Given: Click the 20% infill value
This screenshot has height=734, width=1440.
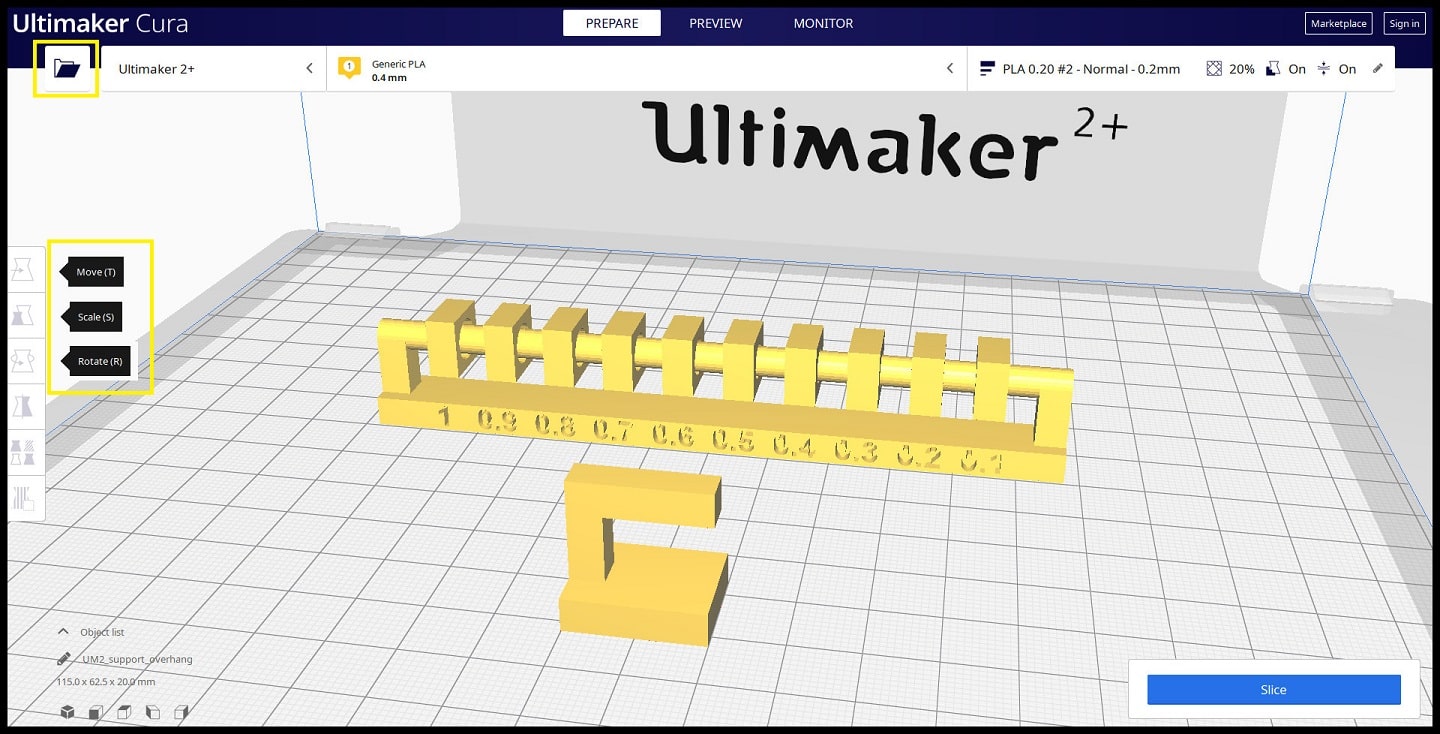Looking at the screenshot, I should point(1242,69).
